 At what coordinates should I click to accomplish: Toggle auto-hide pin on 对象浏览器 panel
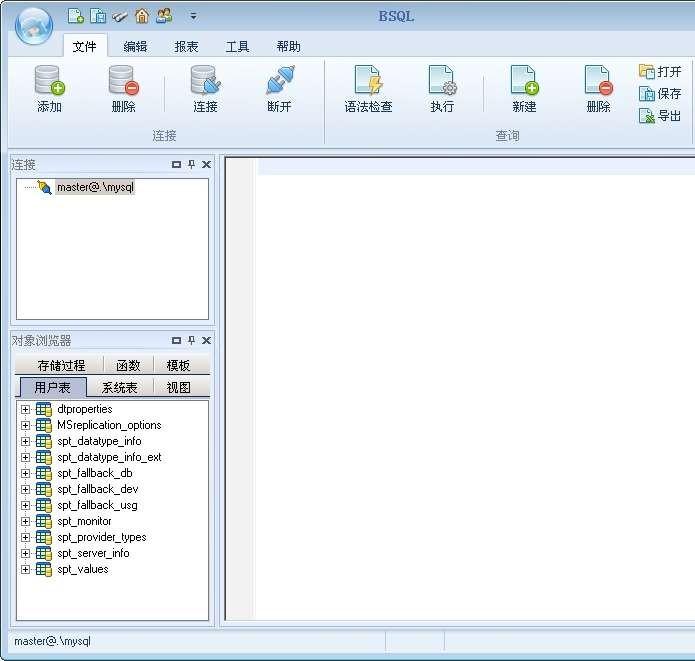[x=191, y=340]
